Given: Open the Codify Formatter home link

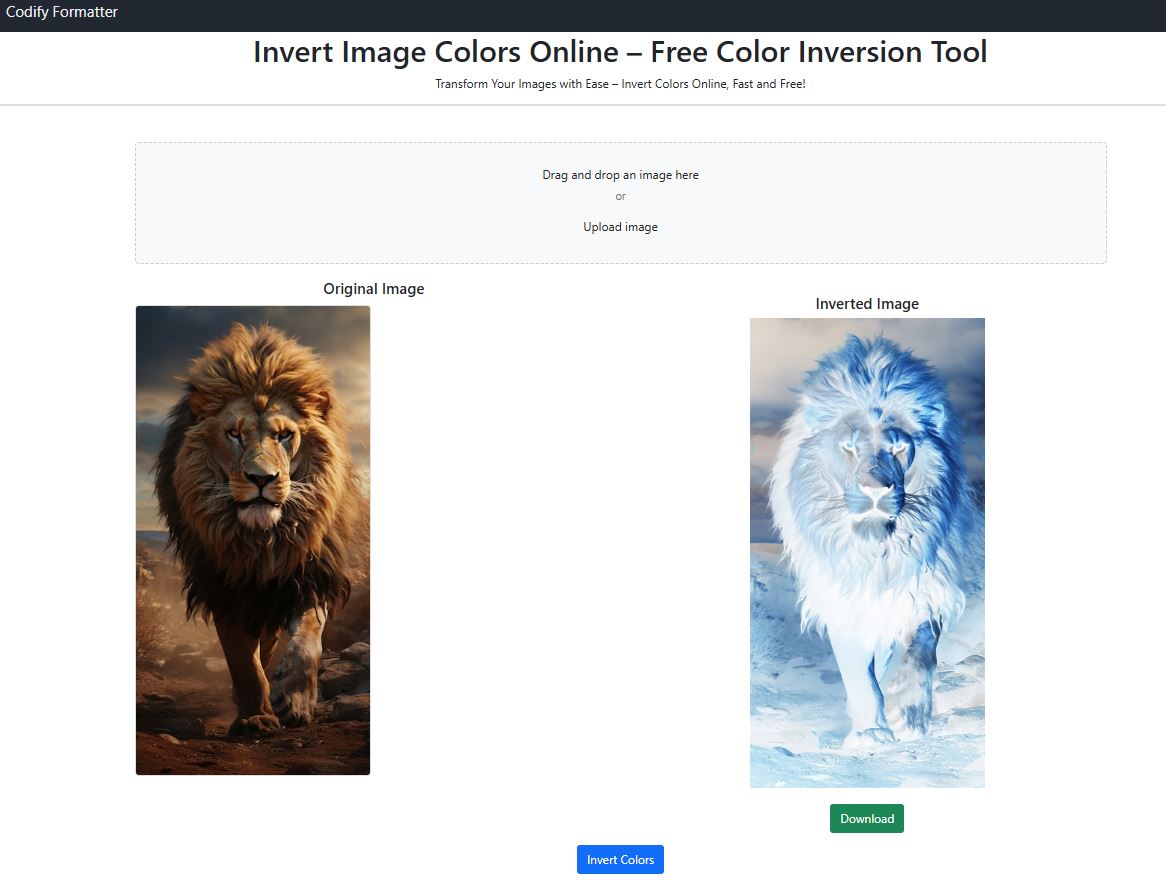Looking at the screenshot, I should coord(62,12).
